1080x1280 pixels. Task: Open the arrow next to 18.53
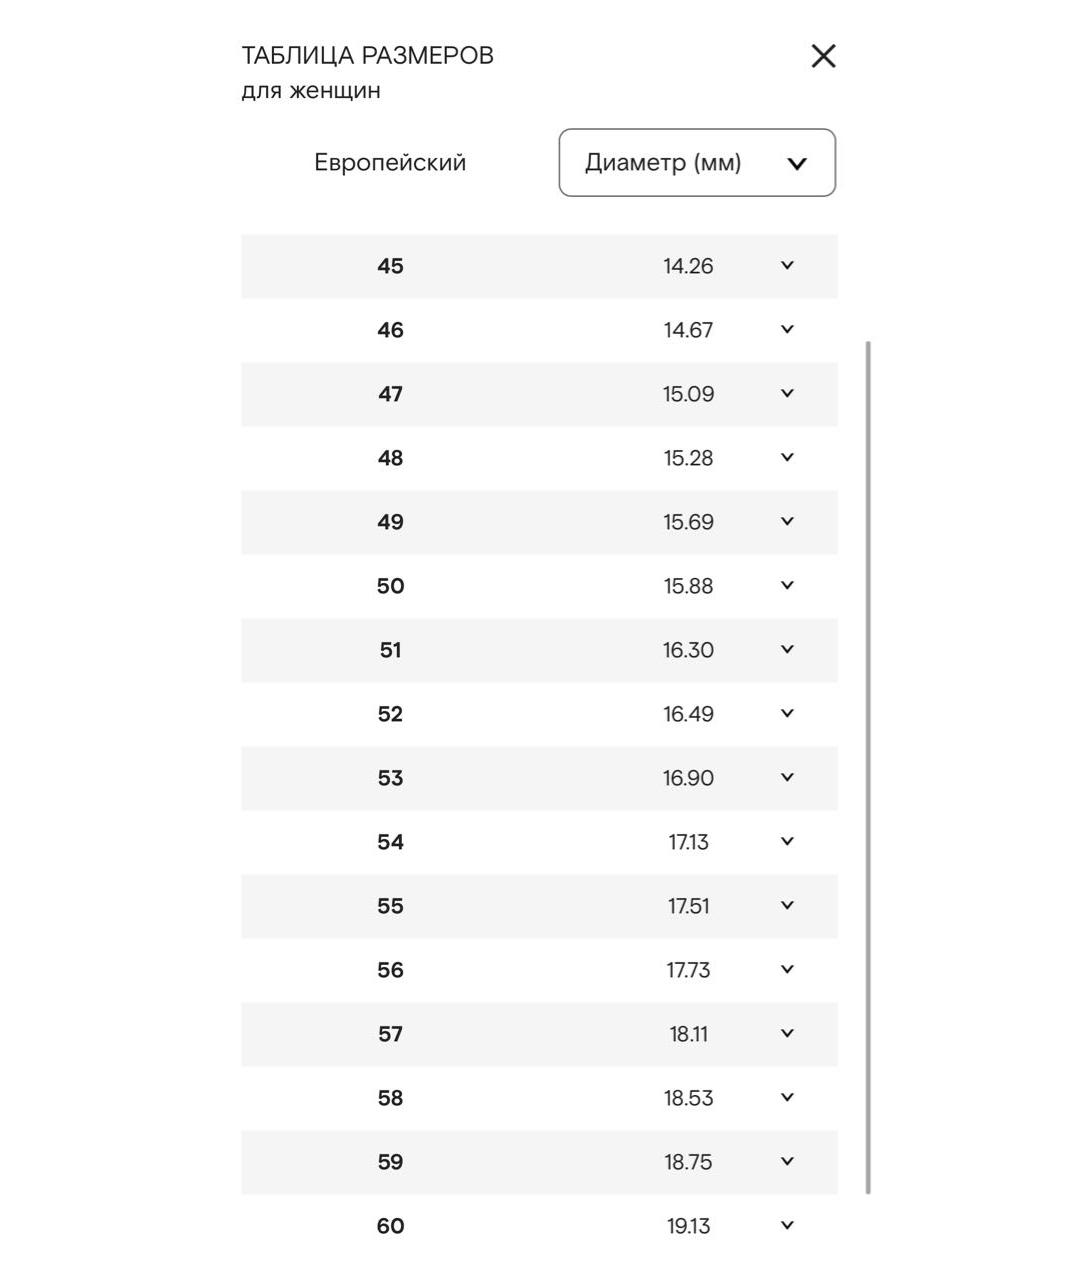tap(787, 1098)
